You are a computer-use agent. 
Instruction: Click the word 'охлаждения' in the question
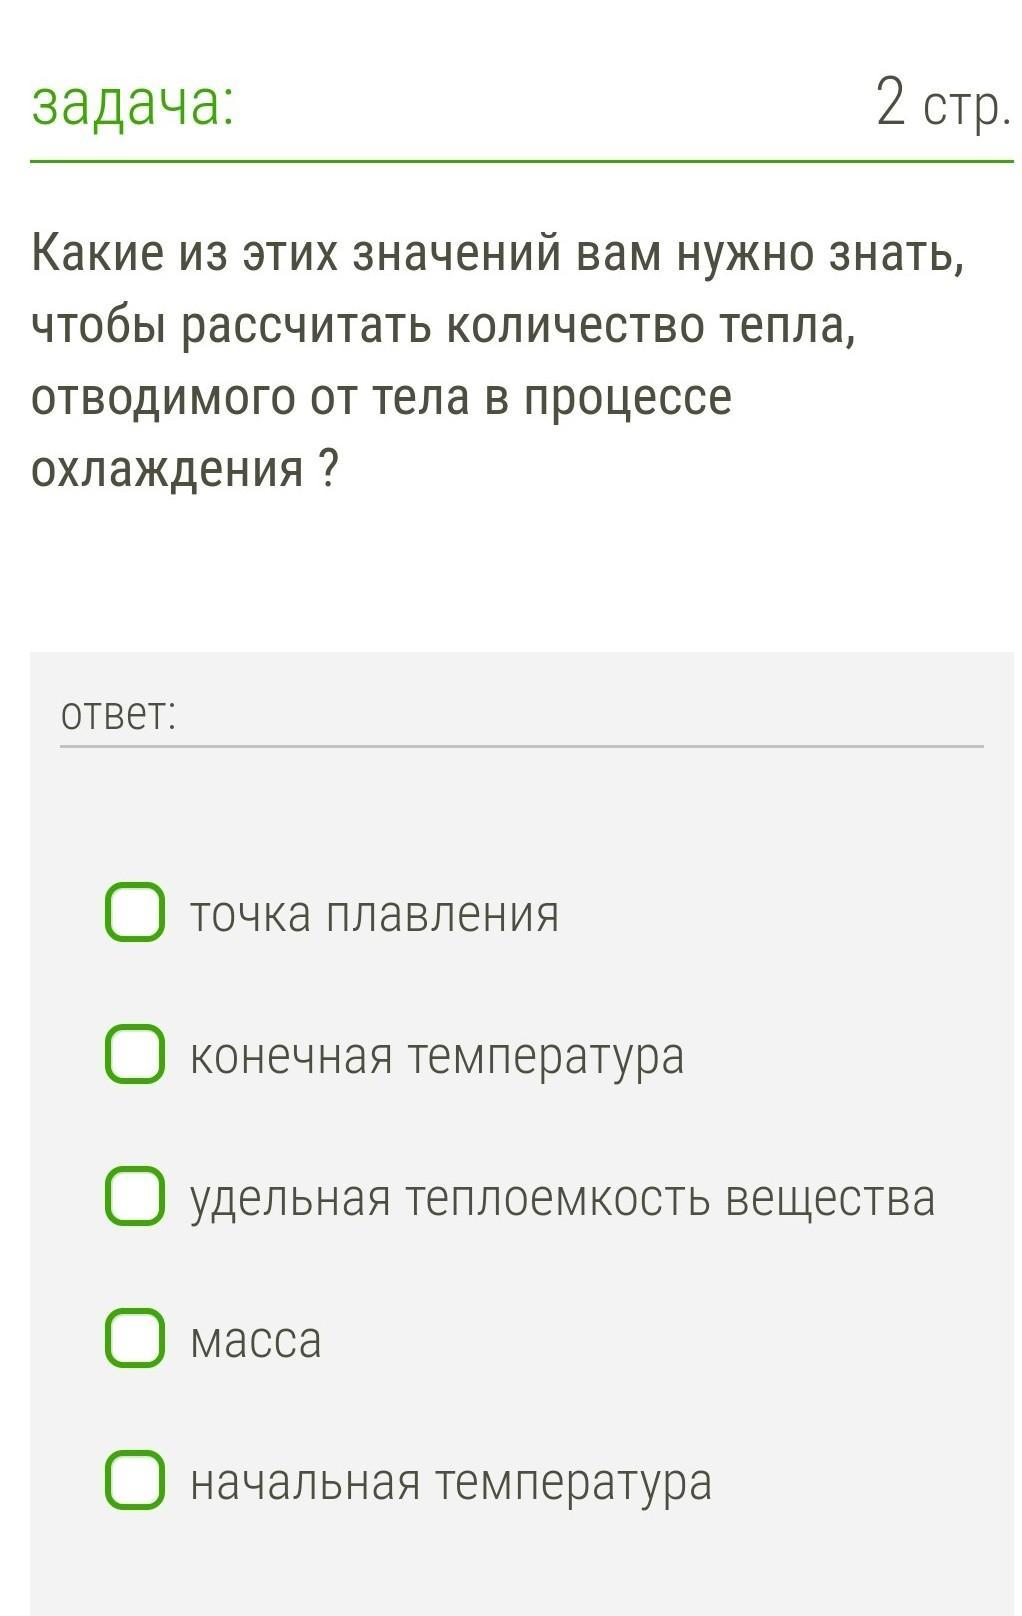click(167, 468)
